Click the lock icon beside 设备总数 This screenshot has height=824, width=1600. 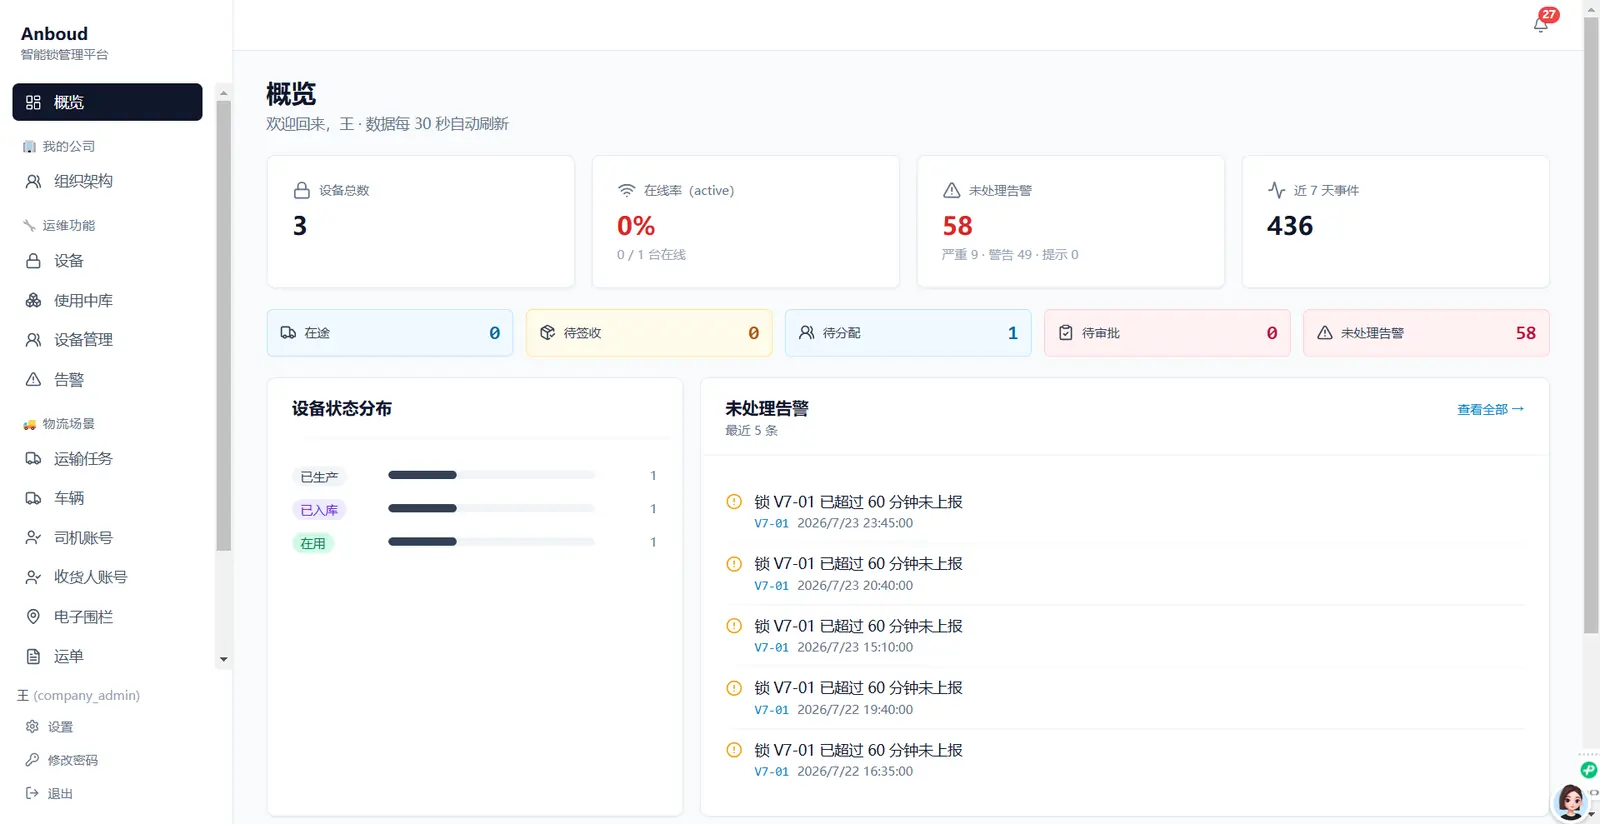(x=301, y=190)
